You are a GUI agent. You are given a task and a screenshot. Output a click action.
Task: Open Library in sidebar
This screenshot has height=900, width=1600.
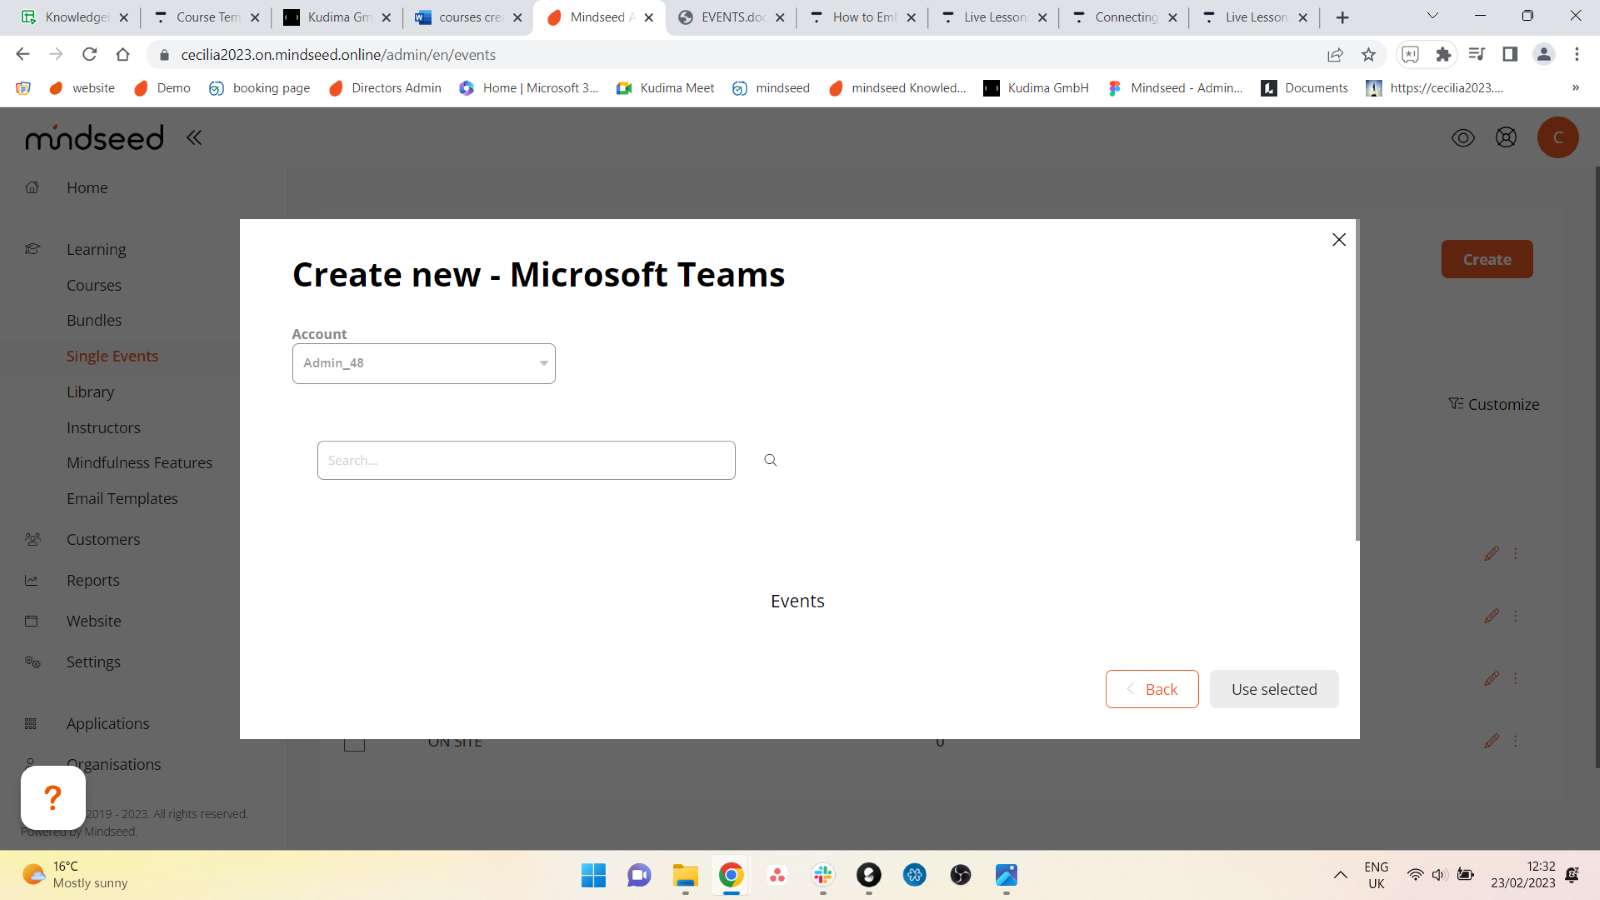(90, 392)
